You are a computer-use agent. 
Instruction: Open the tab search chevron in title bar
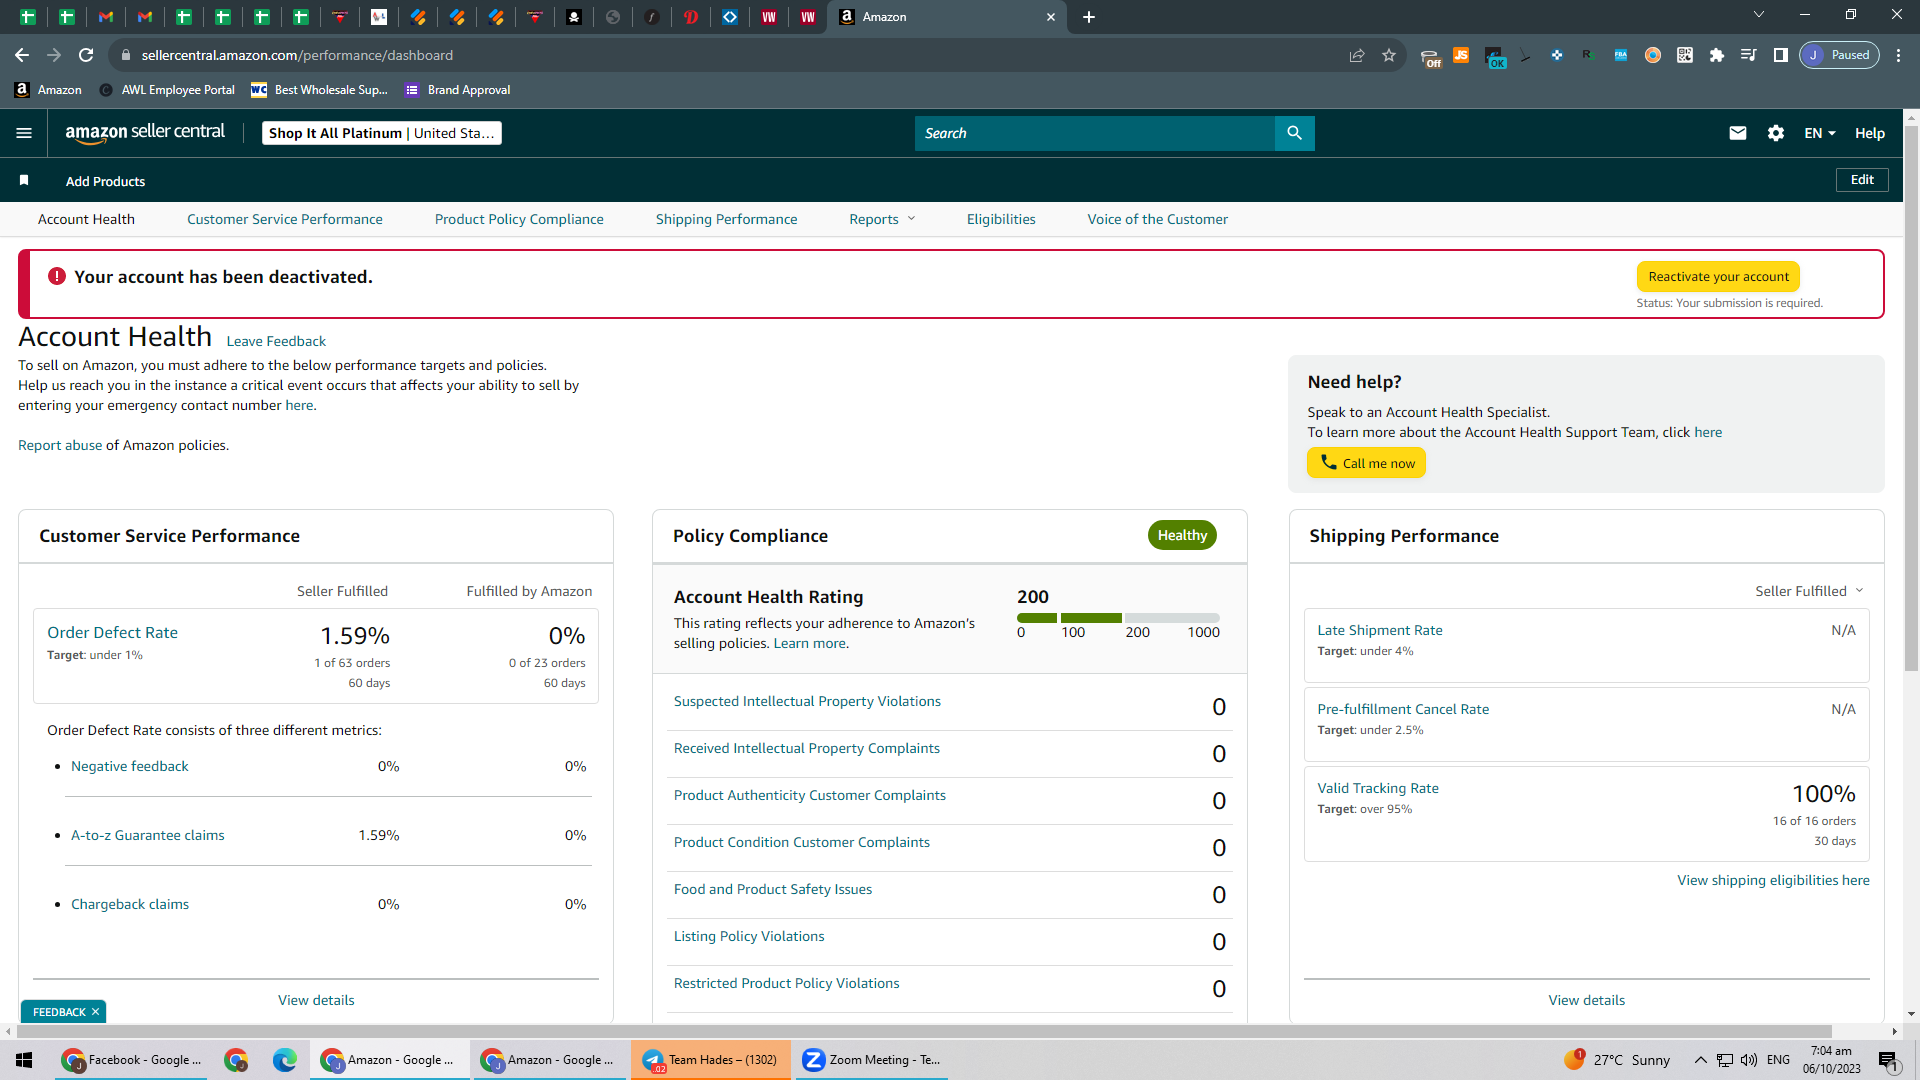1759,15
